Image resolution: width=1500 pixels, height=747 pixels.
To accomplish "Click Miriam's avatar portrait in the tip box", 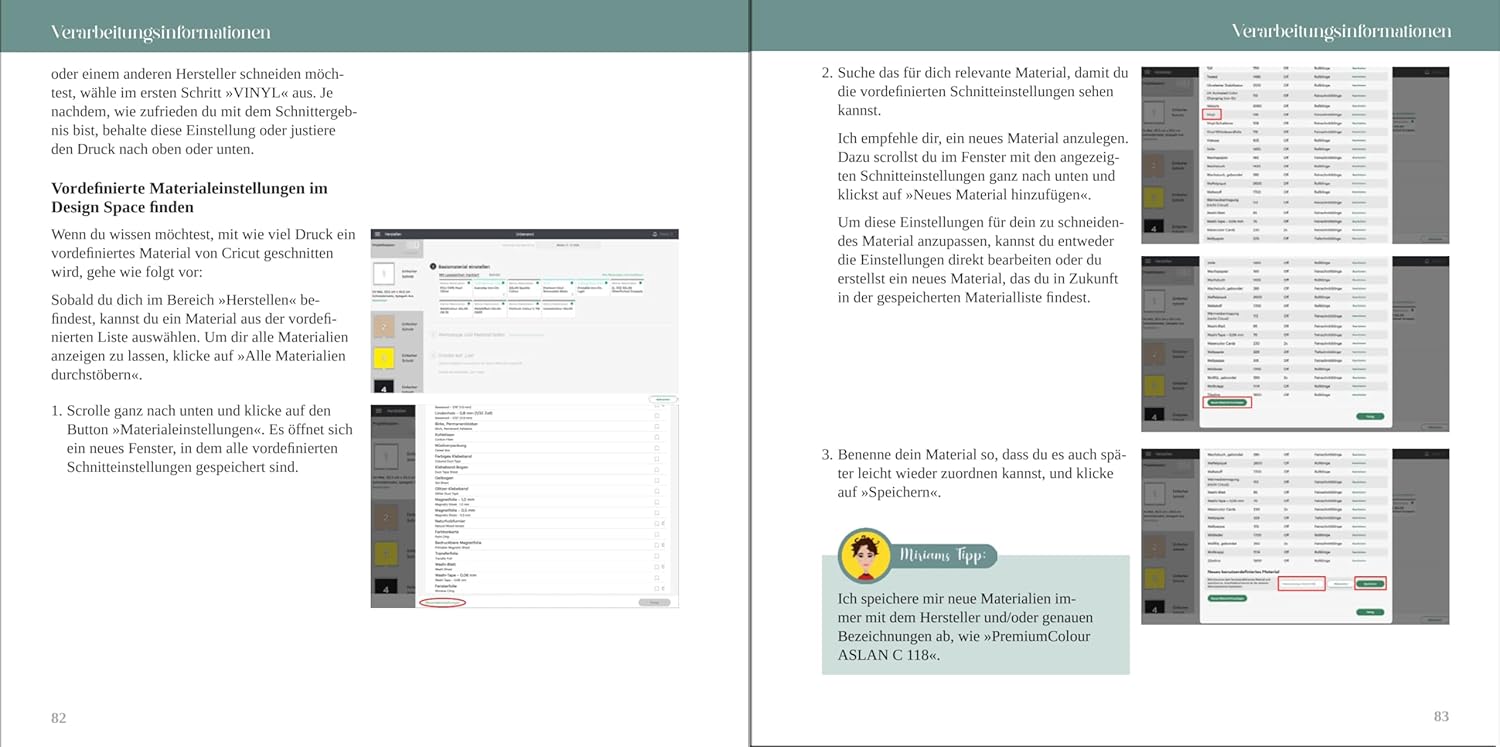I will coord(865,557).
